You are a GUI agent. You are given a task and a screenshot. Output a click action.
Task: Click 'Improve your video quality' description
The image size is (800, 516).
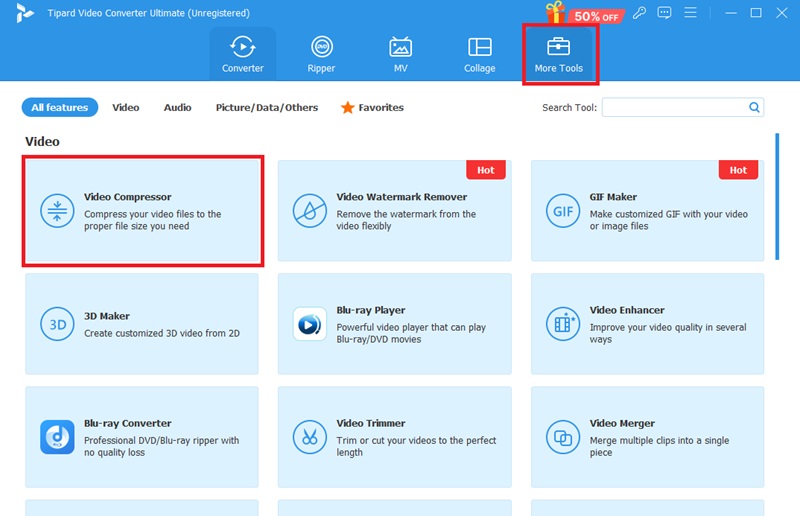click(x=668, y=333)
